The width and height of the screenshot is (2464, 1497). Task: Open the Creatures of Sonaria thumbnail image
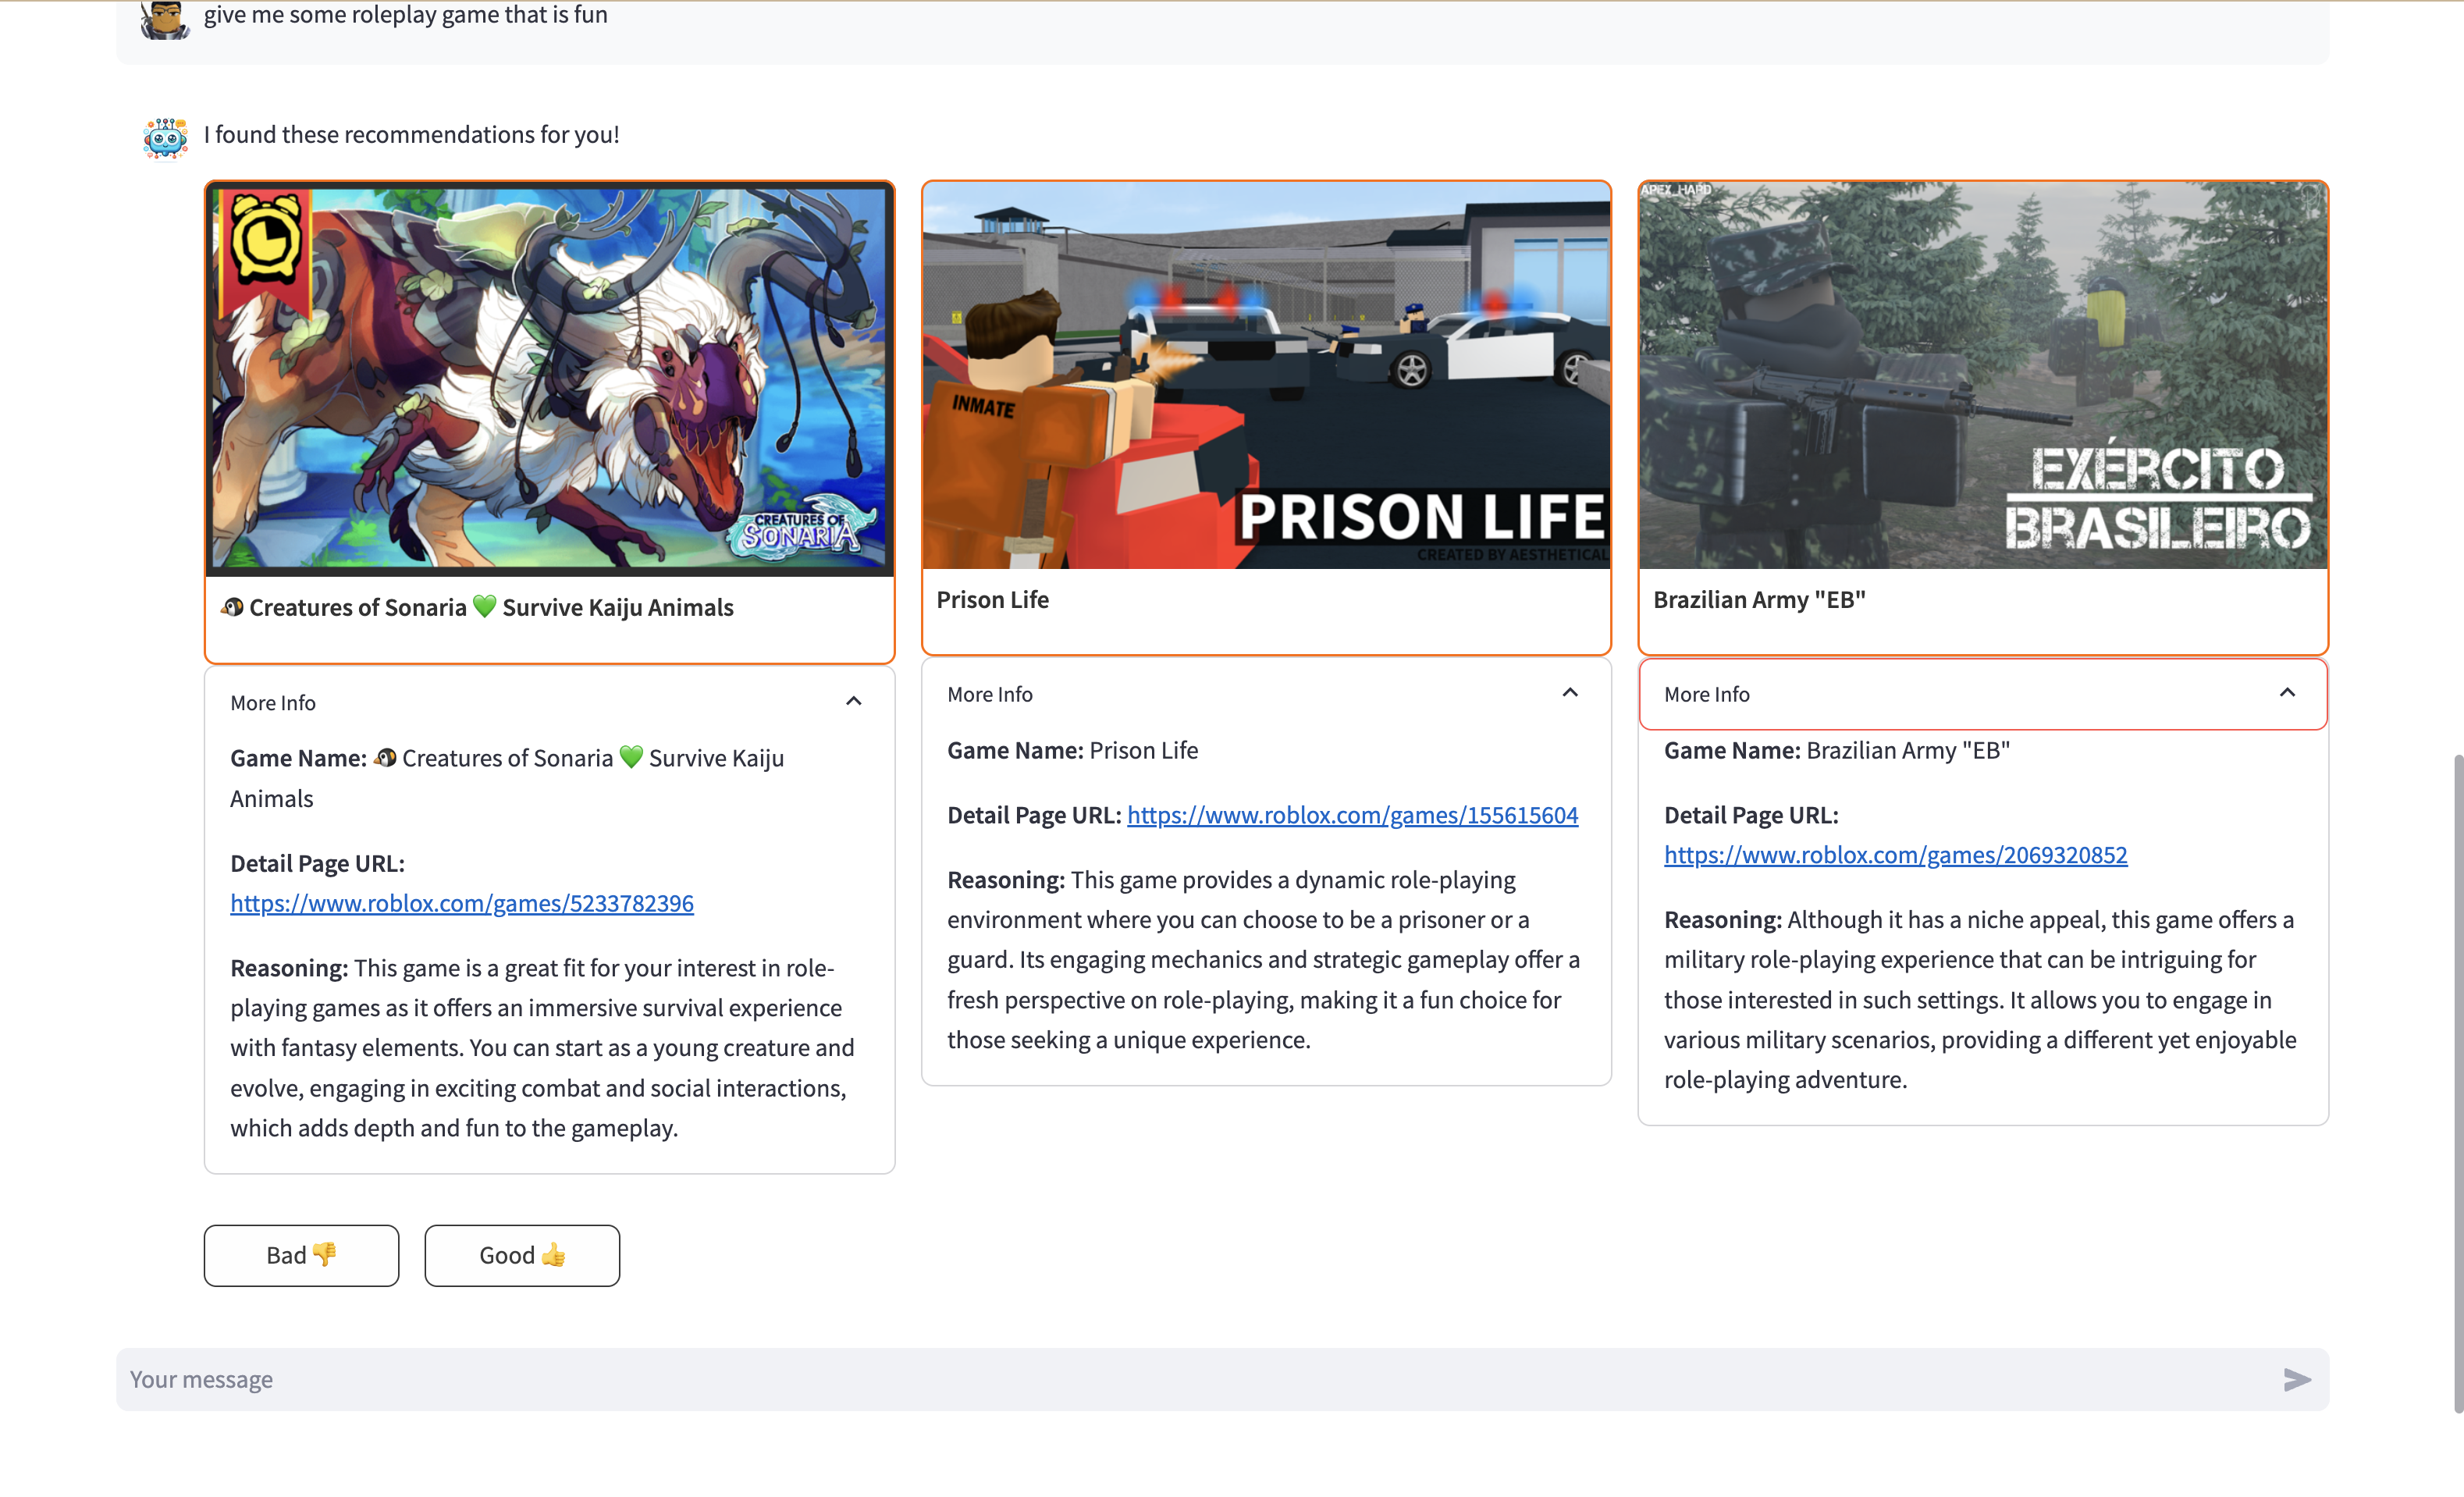(x=549, y=378)
